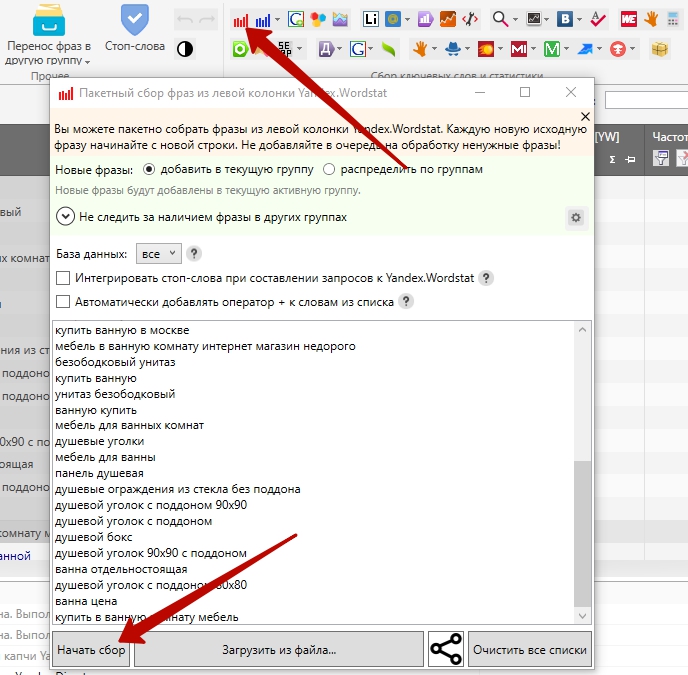Open Yandex.Wordstat left column batch collection (red bars)
Viewport: 688px width, 675px height.
[240, 20]
